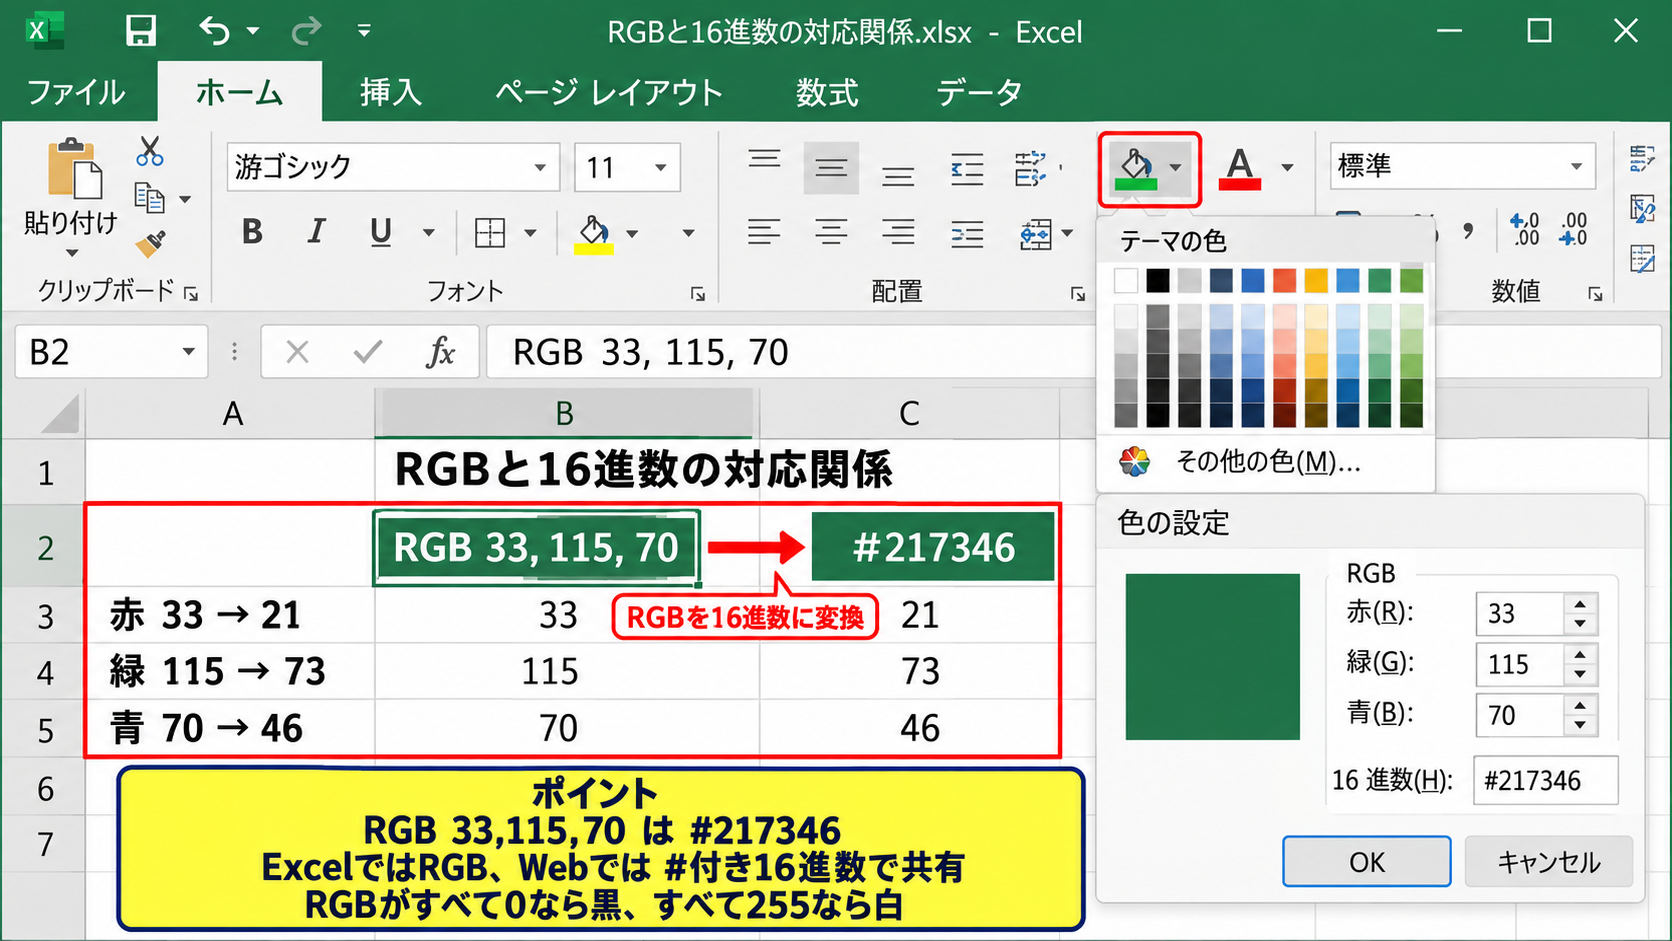Click the Increase Decimal icon
1672x941 pixels.
coord(1525,229)
